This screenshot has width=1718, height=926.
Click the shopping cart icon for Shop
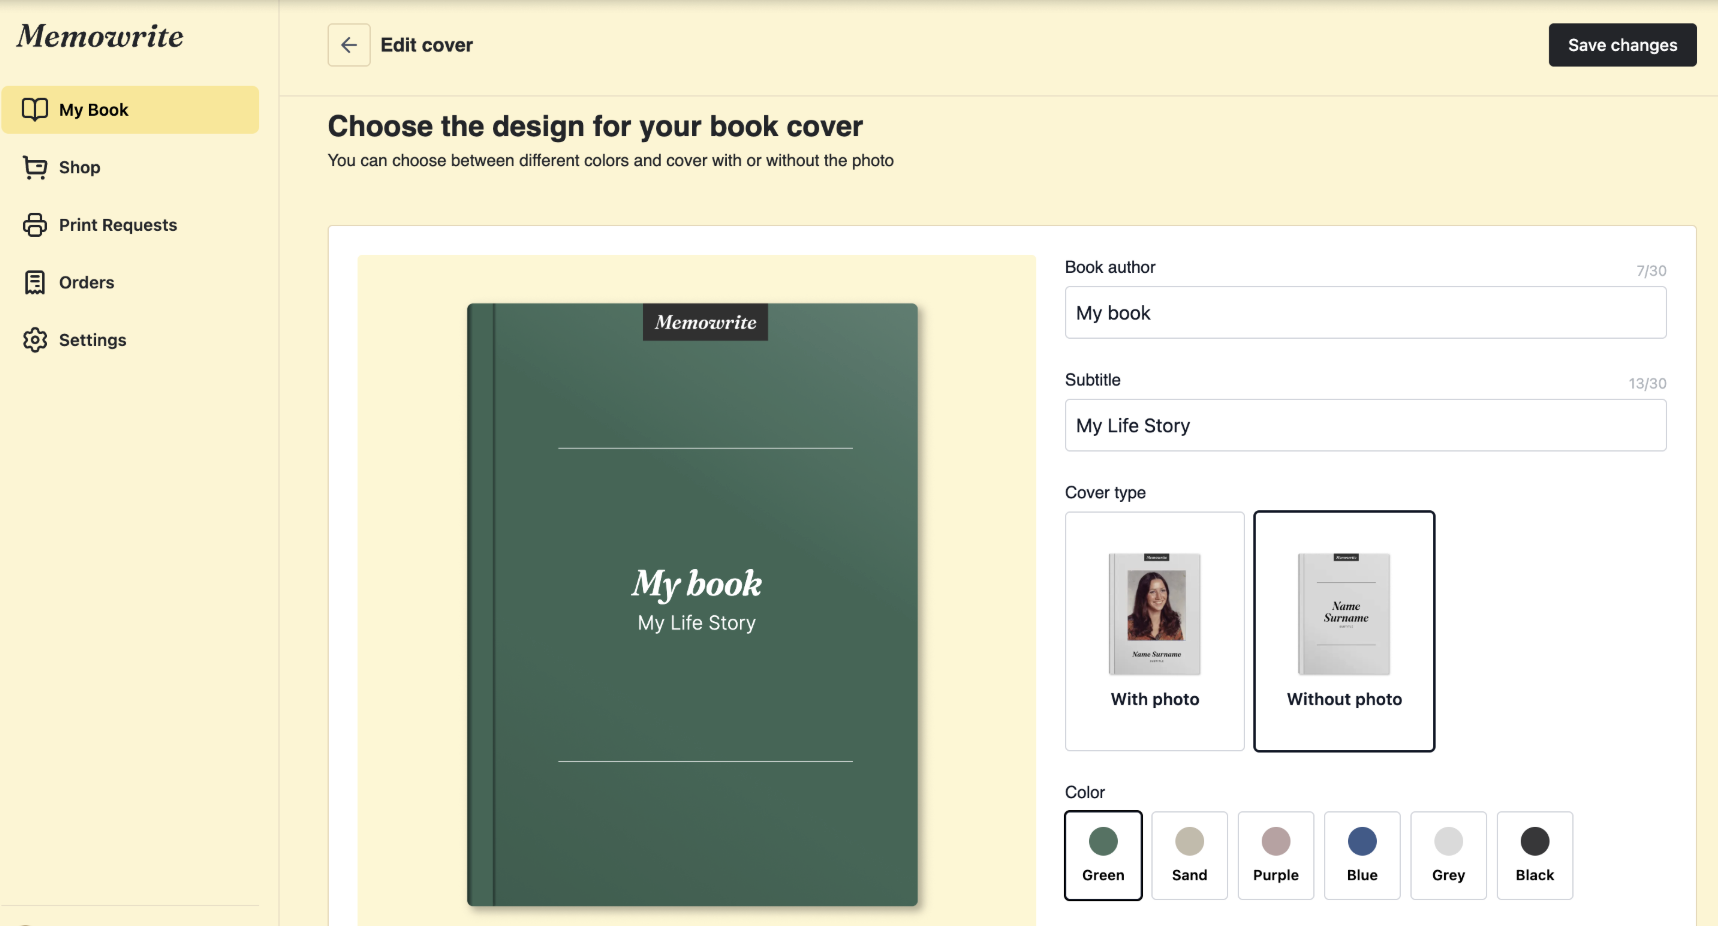35,168
